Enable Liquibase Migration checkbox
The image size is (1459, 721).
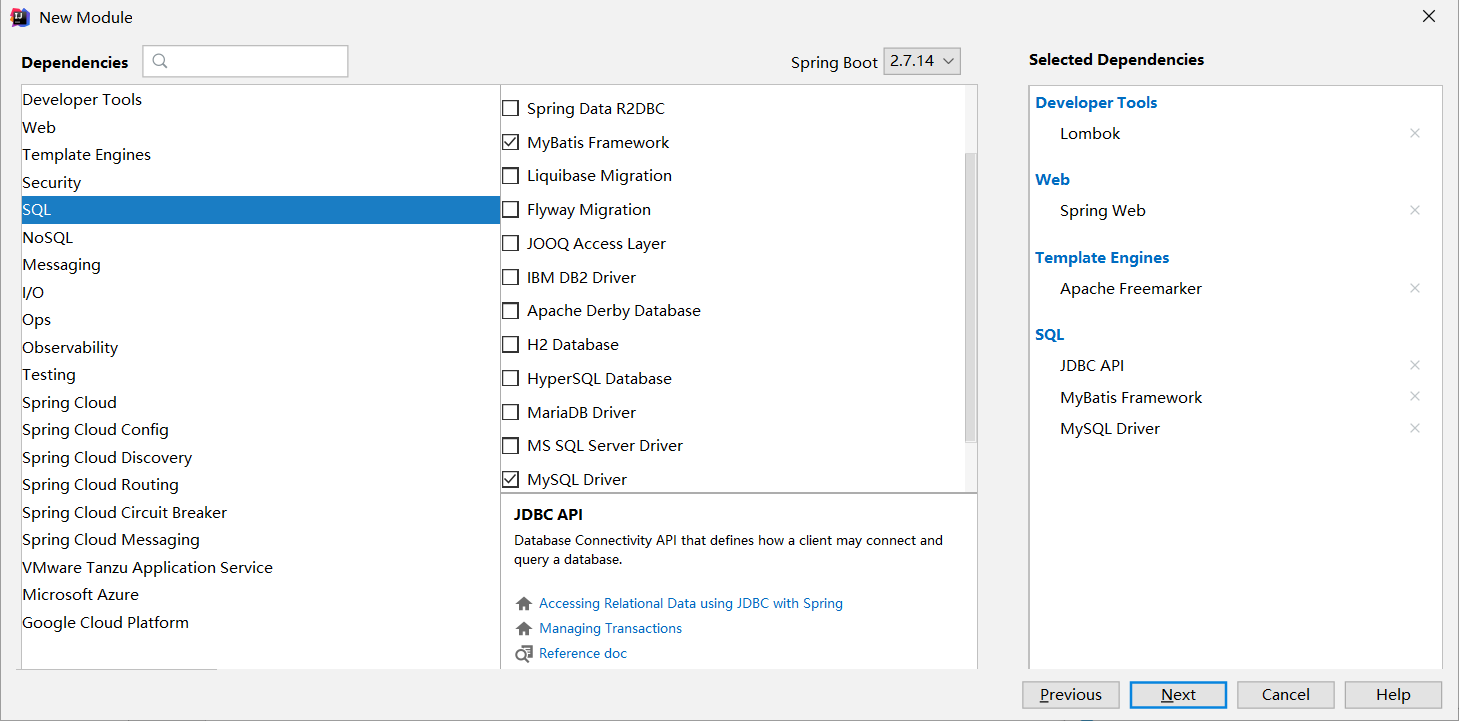pos(510,176)
